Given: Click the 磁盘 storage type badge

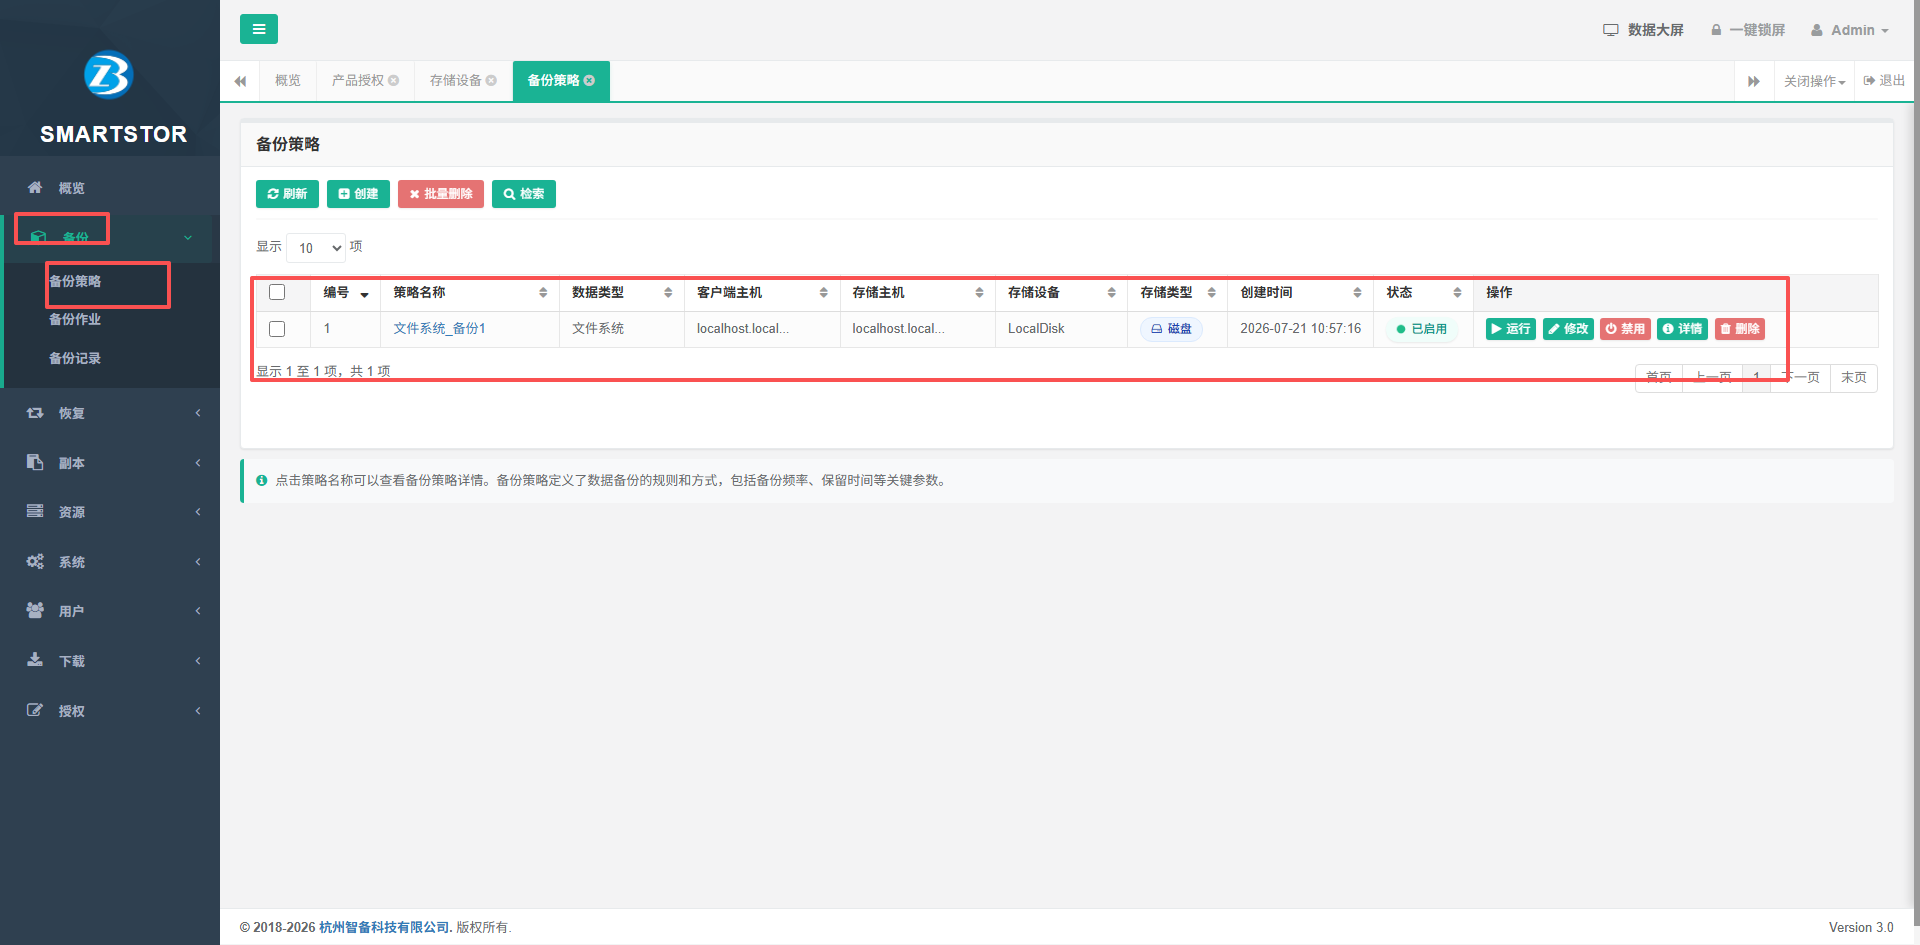Looking at the screenshot, I should (x=1171, y=329).
